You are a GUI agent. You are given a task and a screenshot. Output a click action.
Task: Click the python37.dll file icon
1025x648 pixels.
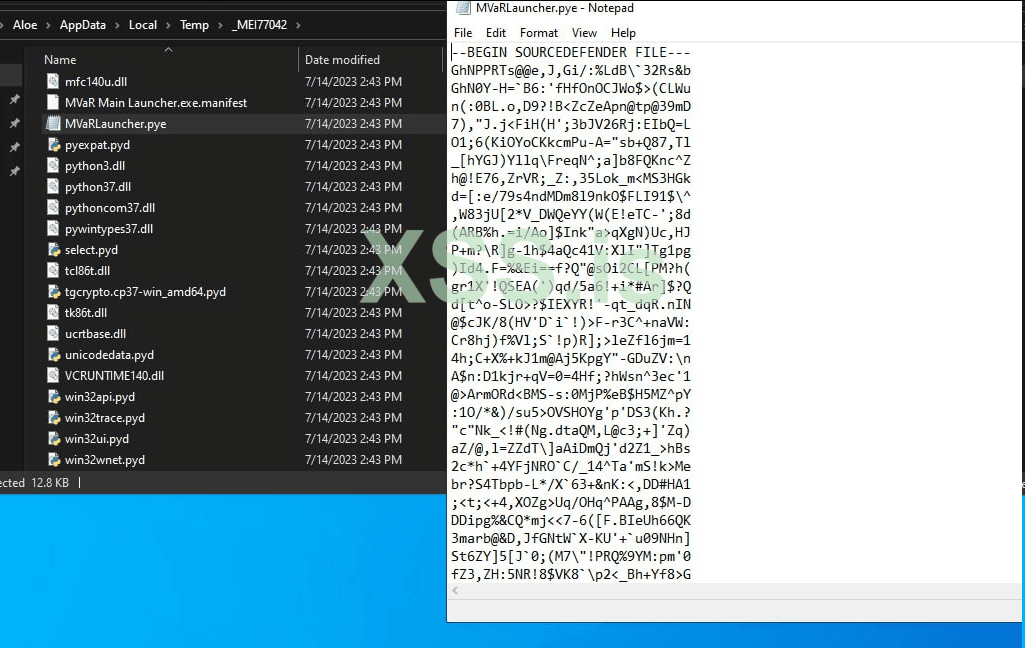coord(53,186)
